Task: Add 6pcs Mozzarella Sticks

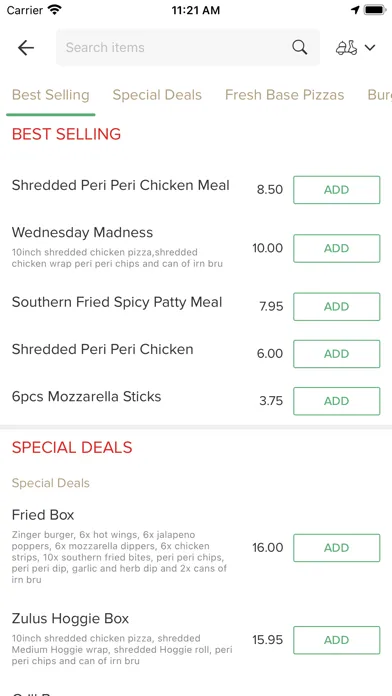Action: click(337, 401)
